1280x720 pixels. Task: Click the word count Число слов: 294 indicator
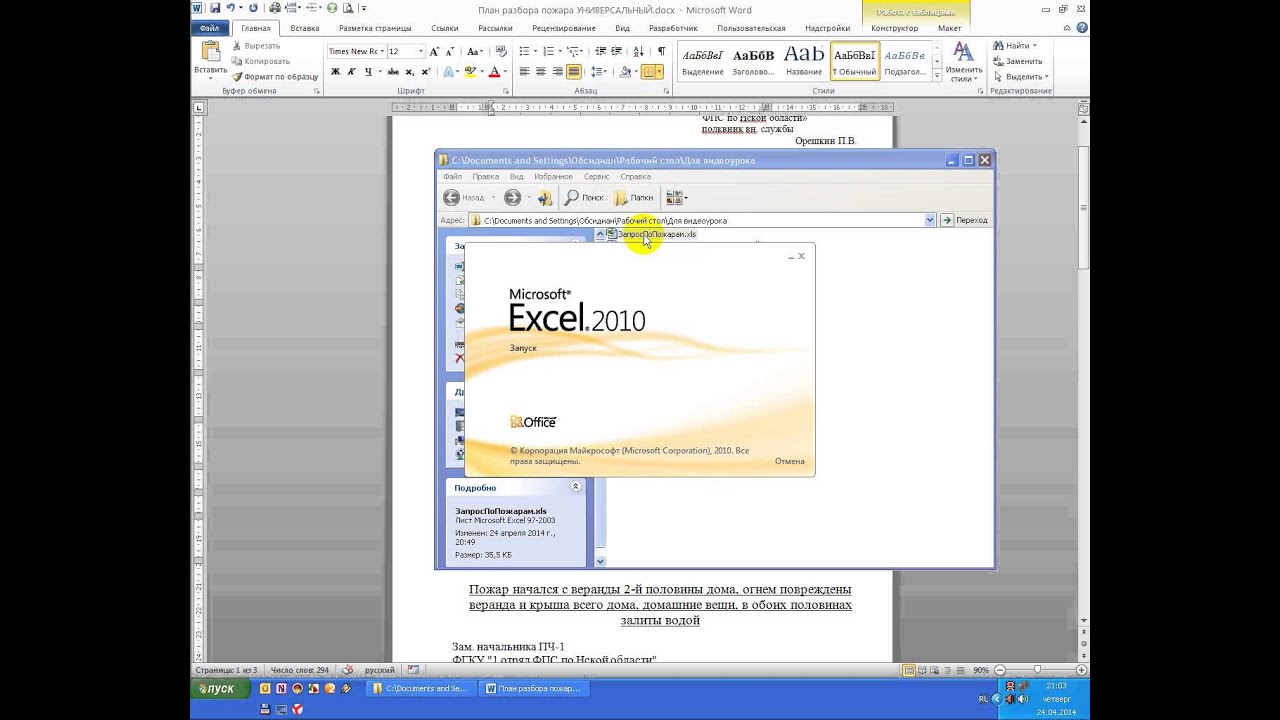point(300,670)
